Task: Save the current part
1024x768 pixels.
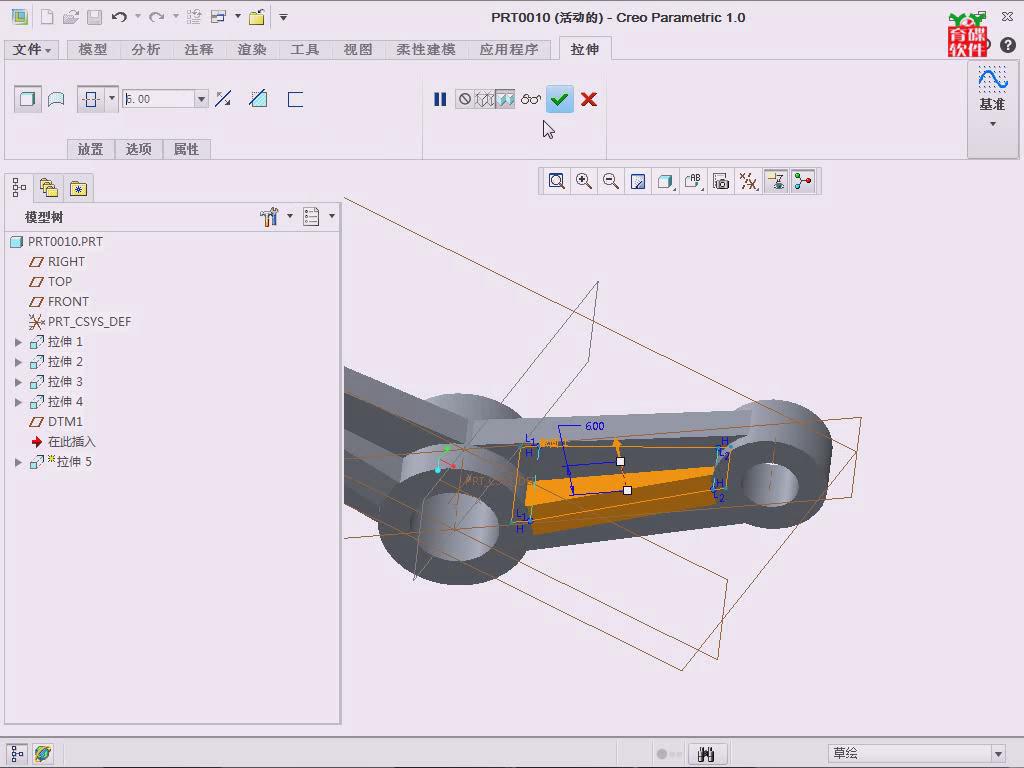Action: pos(95,17)
